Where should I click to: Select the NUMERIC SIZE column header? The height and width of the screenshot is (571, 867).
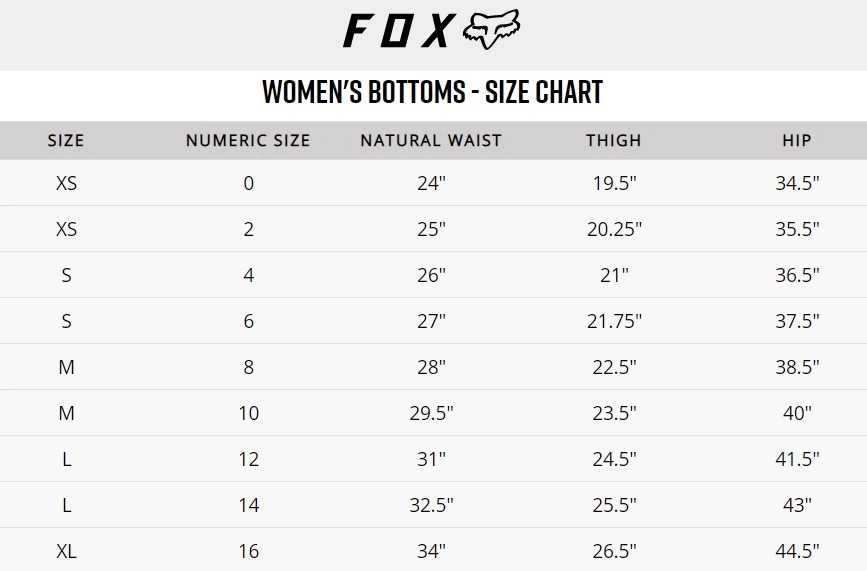pyautogui.click(x=248, y=141)
